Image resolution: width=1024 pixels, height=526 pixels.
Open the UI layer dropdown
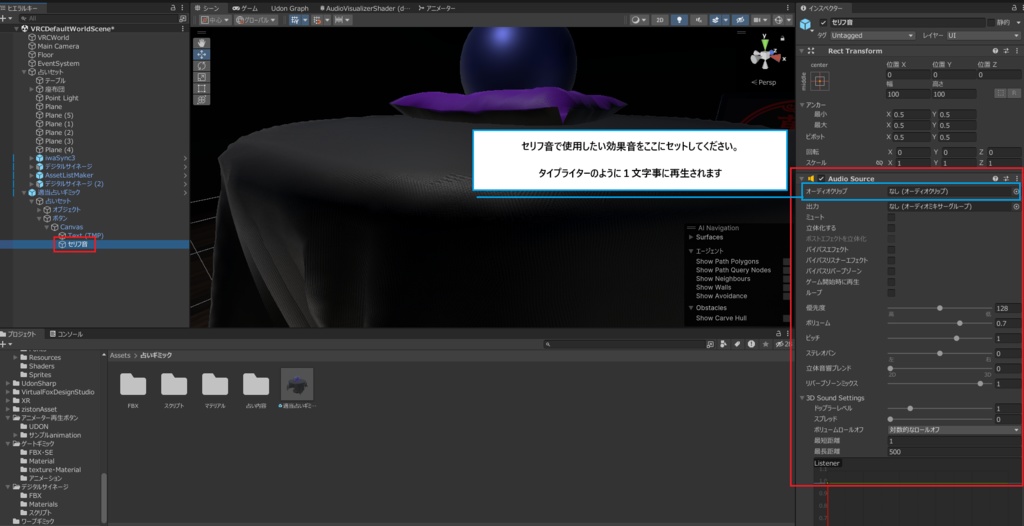click(985, 35)
